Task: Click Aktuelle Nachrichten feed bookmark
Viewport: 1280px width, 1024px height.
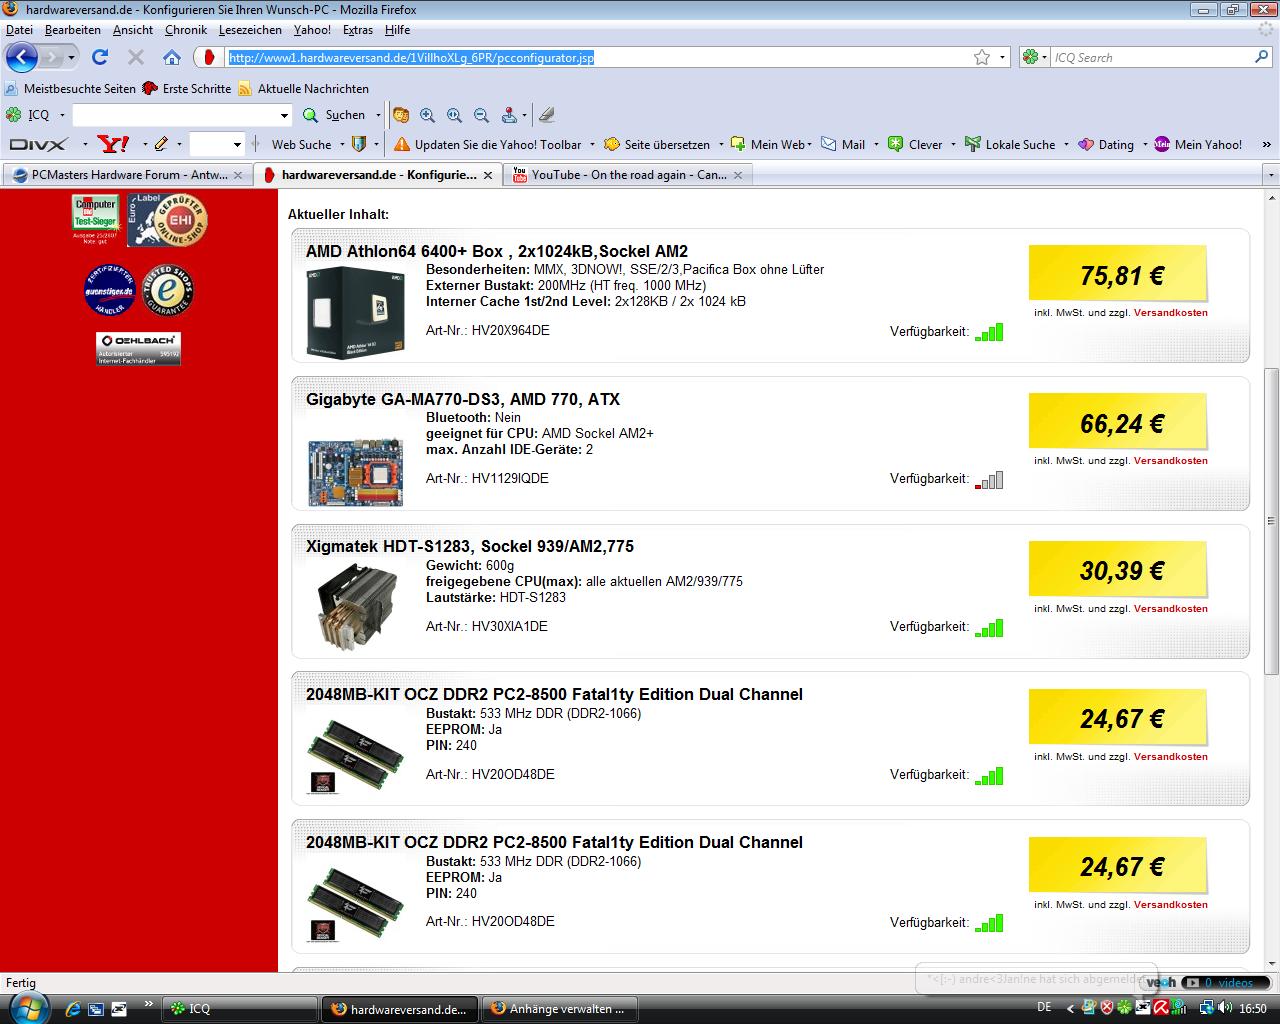Action: [x=304, y=88]
